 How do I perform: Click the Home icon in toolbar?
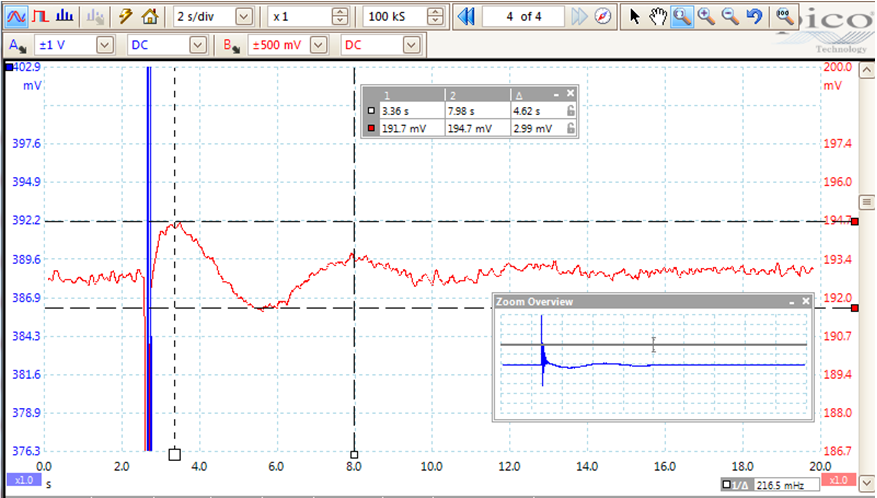tap(149, 16)
